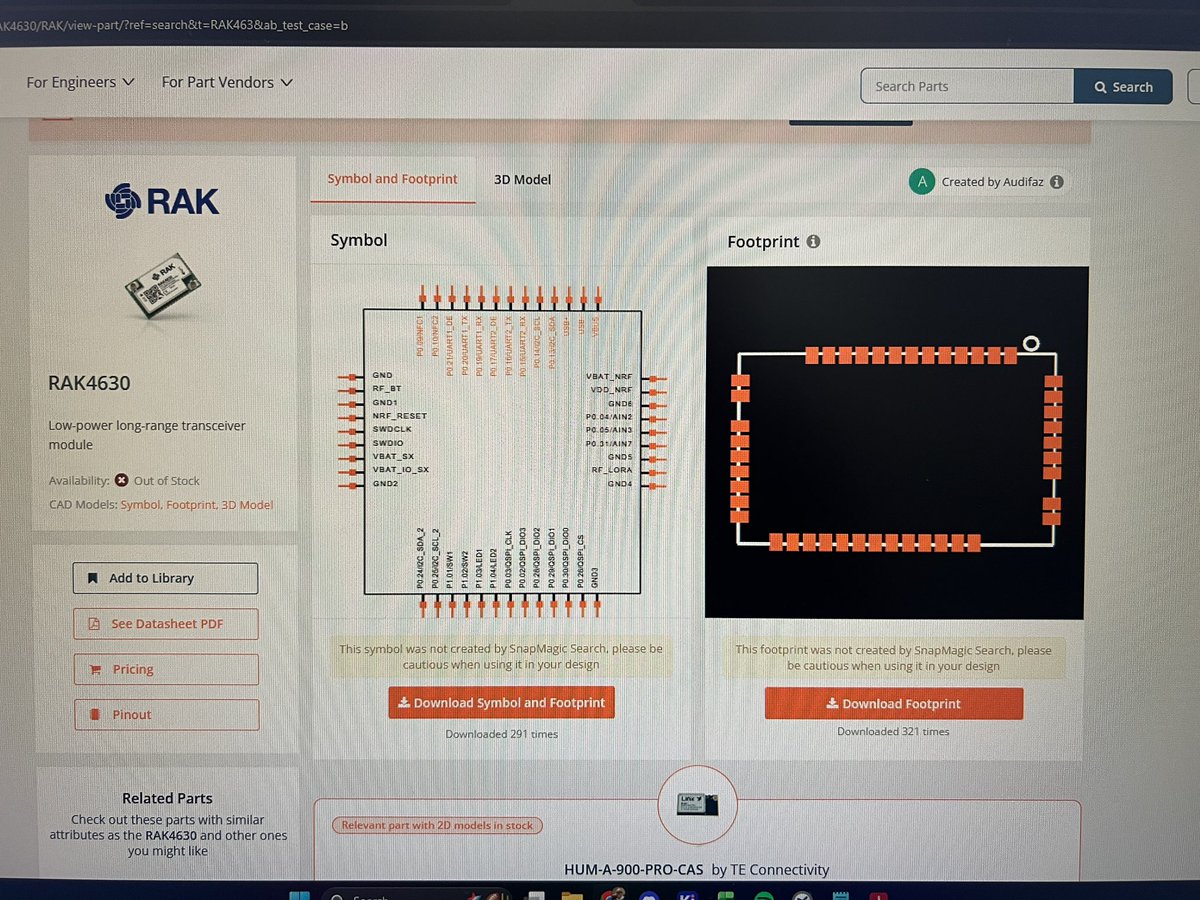Click the footprint preview image
The image size is (1200, 900).
pos(895,442)
